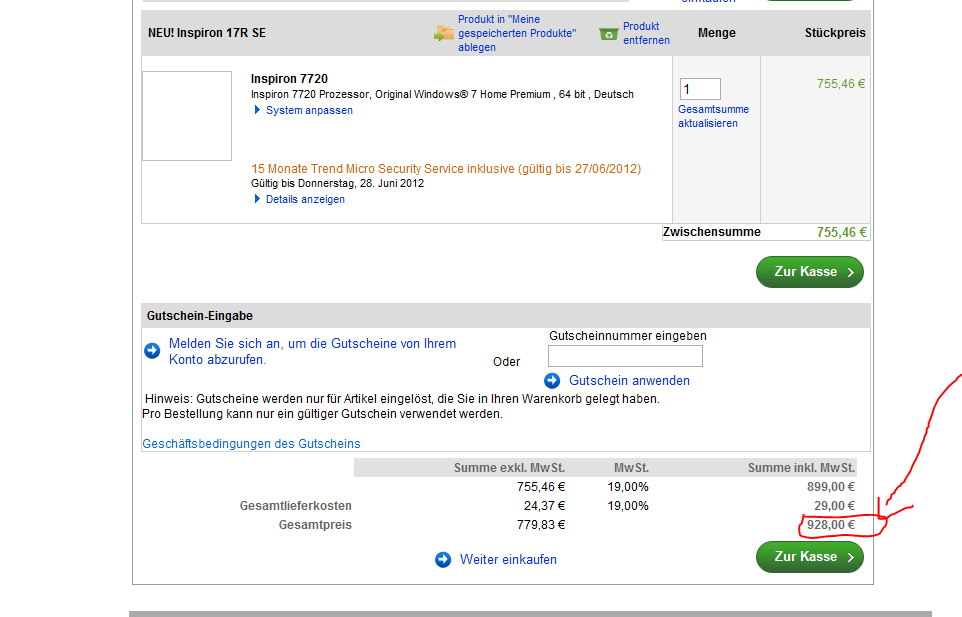The width and height of the screenshot is (962, 617).
Task: Click the 779,83 € Gesamtpreis excl. value
Action: coord(541,525)
